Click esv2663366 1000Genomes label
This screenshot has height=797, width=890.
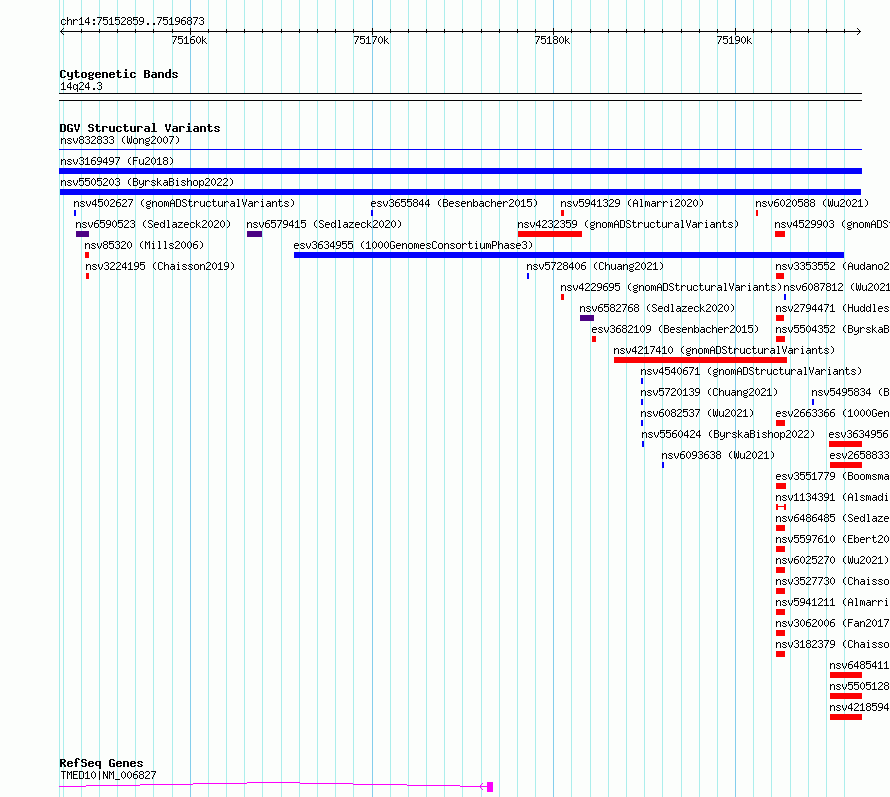[x=832, y=413]
